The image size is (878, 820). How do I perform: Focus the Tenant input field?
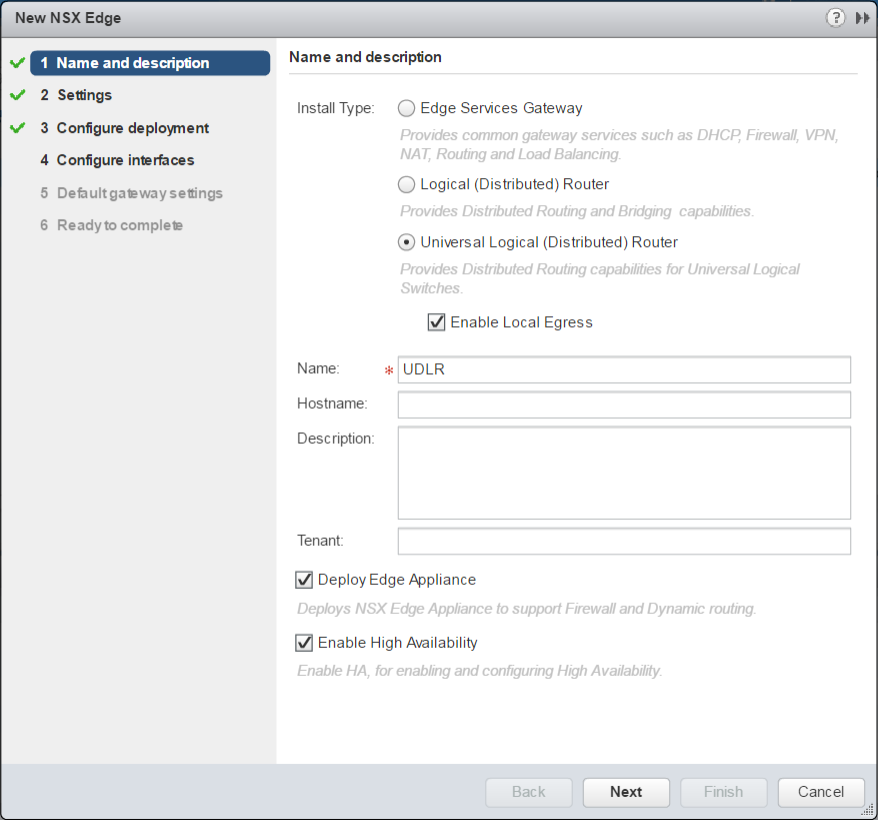click(x=624, y=541)
